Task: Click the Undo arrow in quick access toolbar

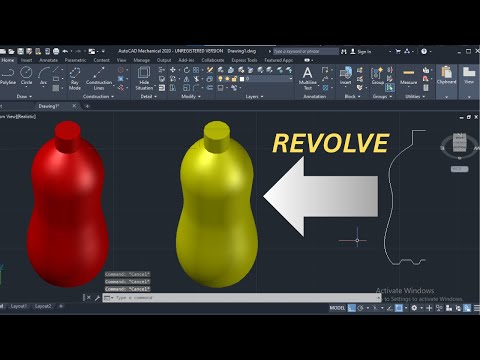Action: point(65,51)
